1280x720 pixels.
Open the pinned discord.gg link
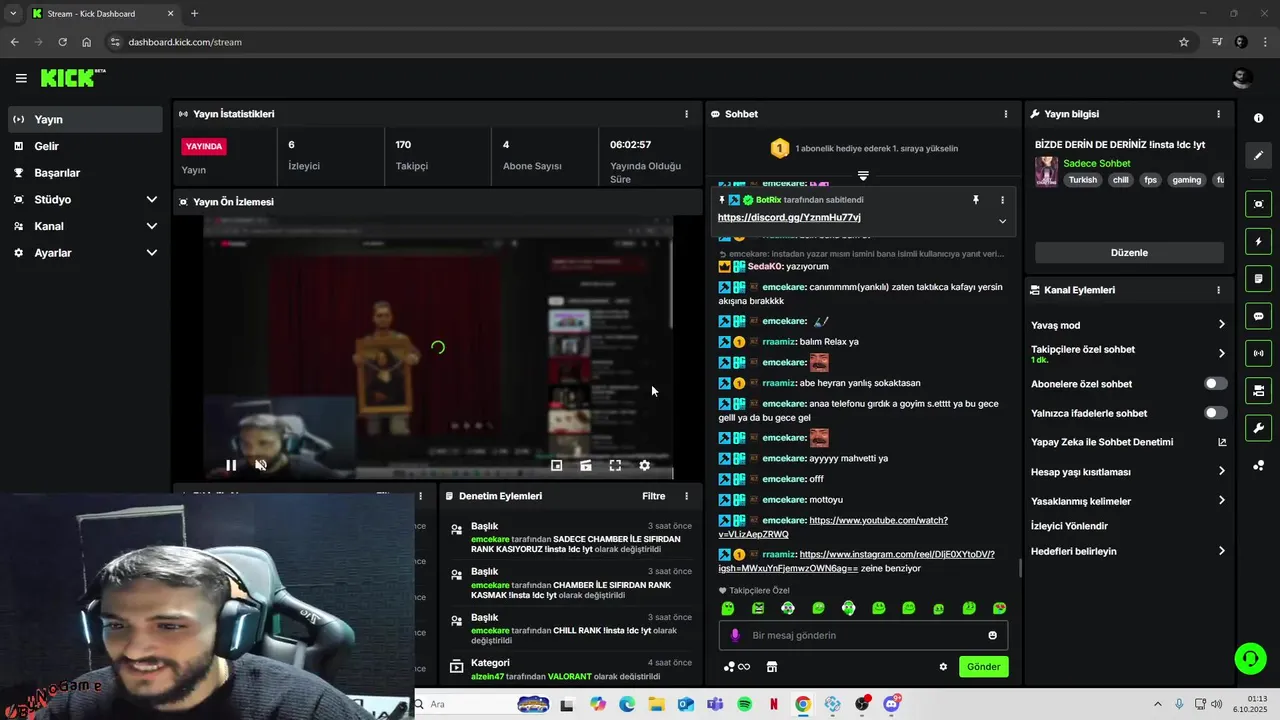tap(789, 218)
